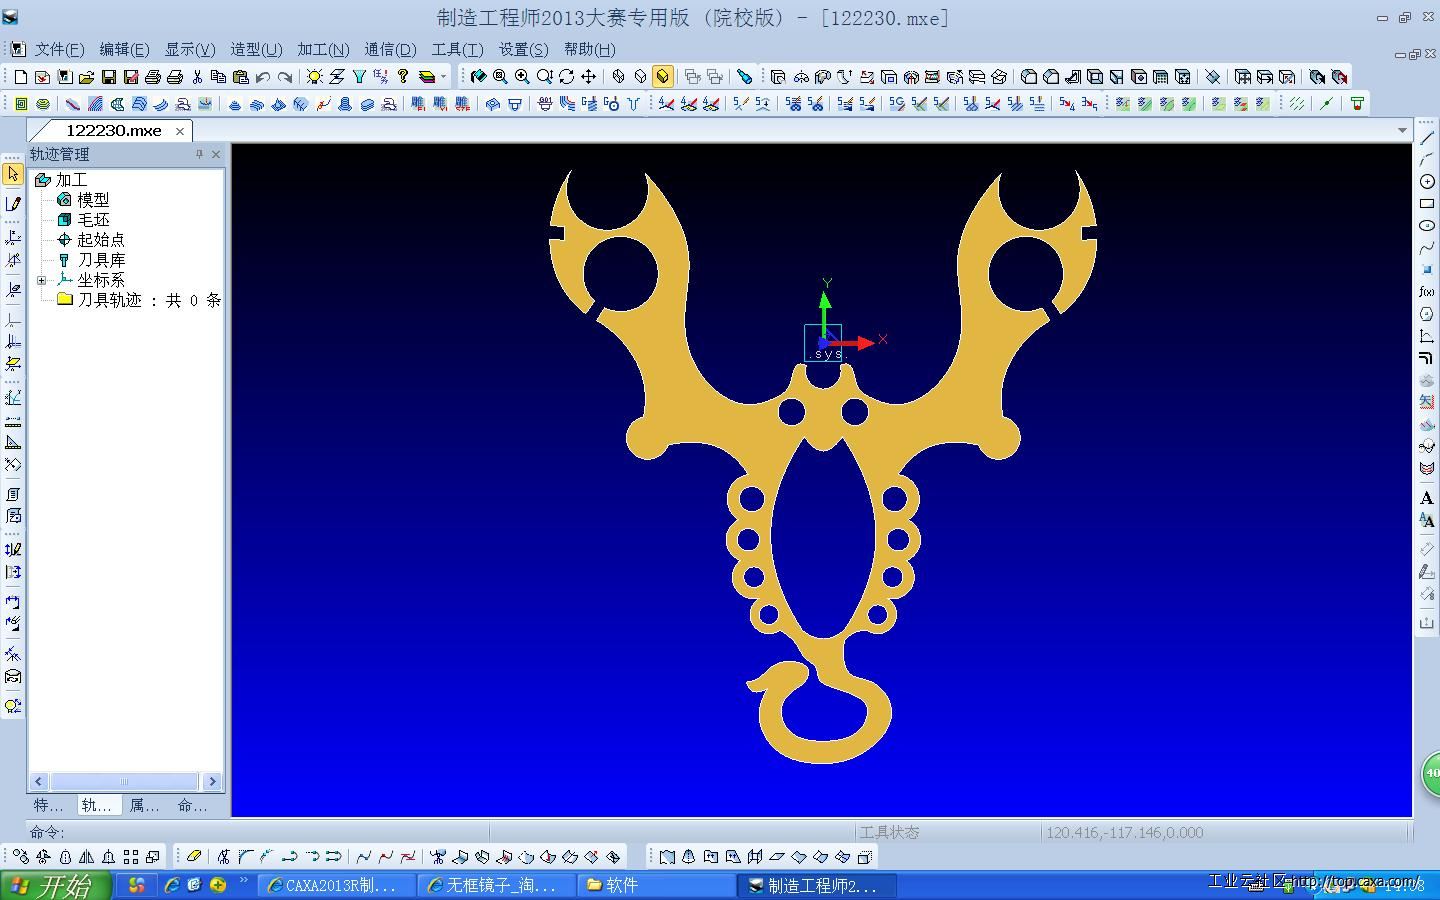Click the zoom-in magnifier icon
Viewport: 1440px width, 900px height.
click(x=522, y=76)
